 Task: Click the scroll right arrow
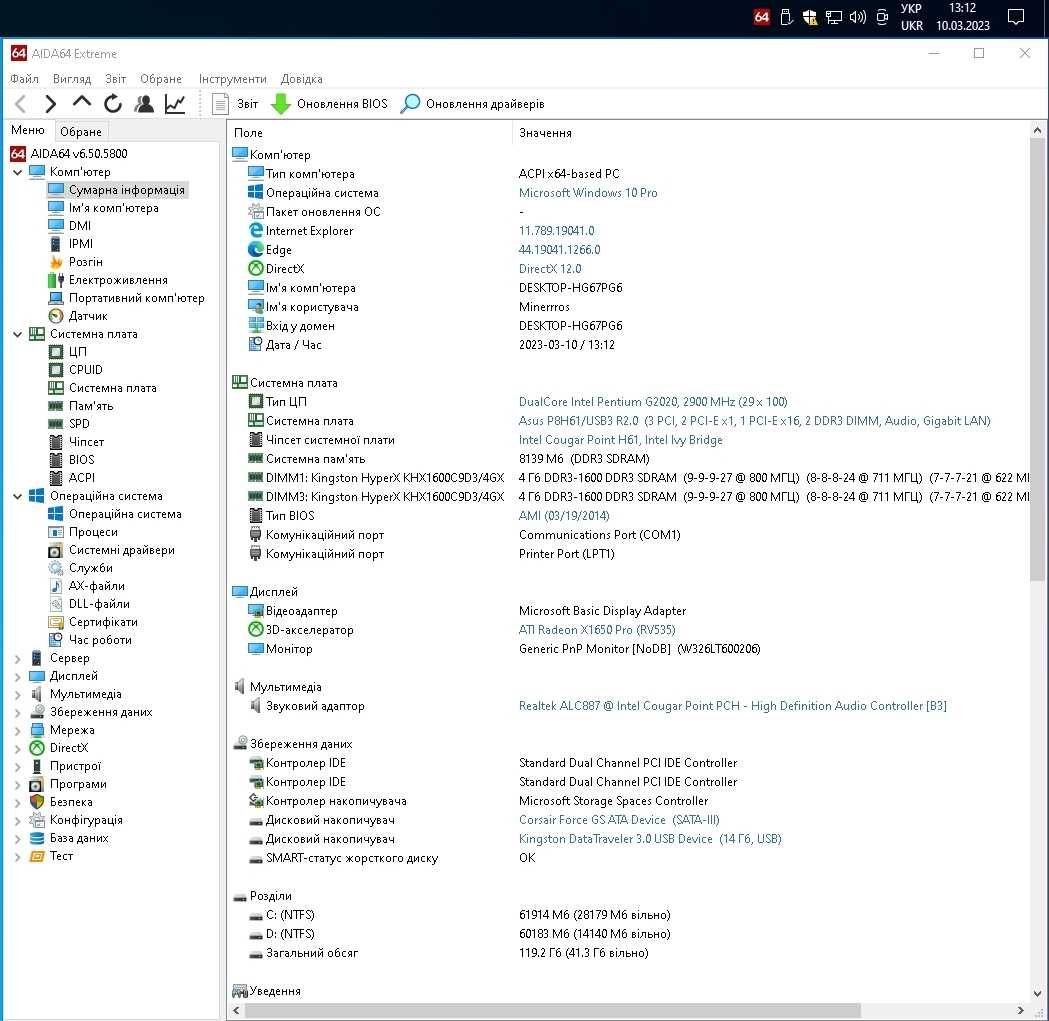pos(1020,1010)
